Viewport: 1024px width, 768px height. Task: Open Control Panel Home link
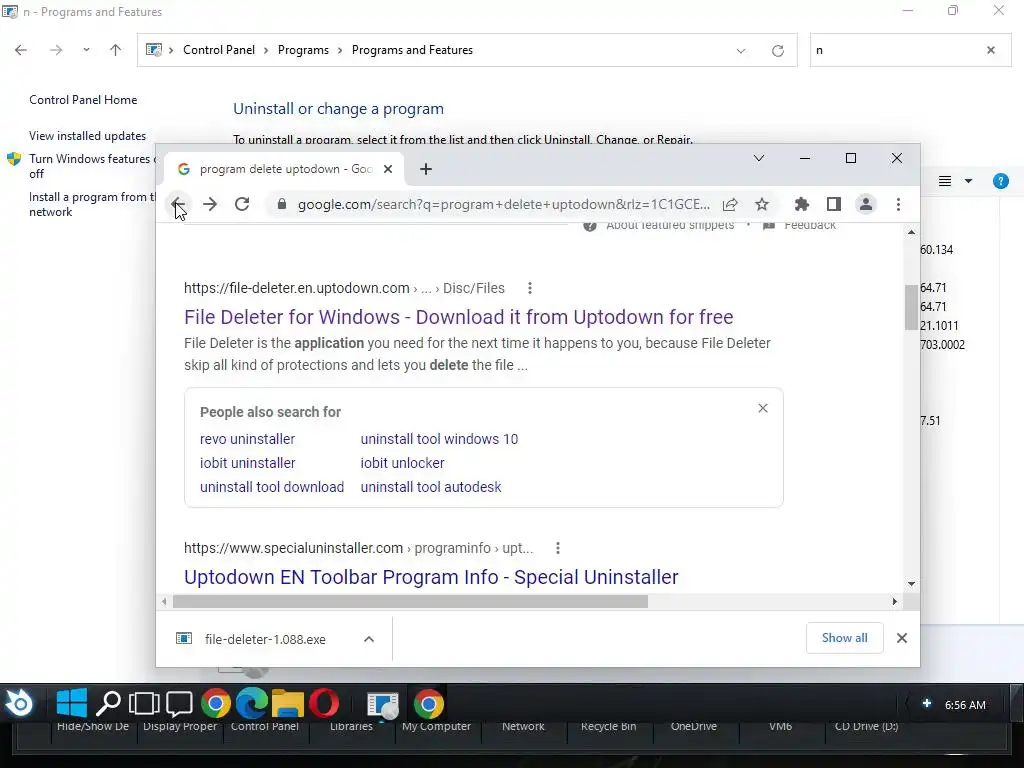point(83,100)
